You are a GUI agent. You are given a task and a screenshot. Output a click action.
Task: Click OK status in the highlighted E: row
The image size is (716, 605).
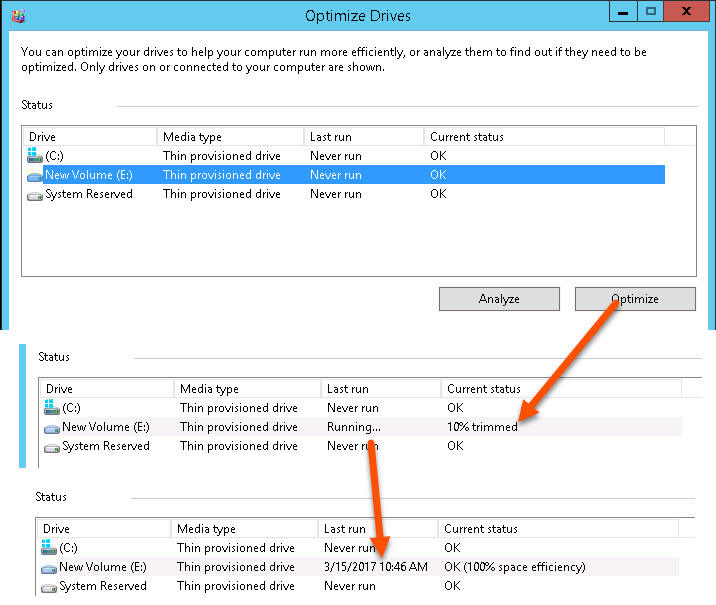coord(438,175)
